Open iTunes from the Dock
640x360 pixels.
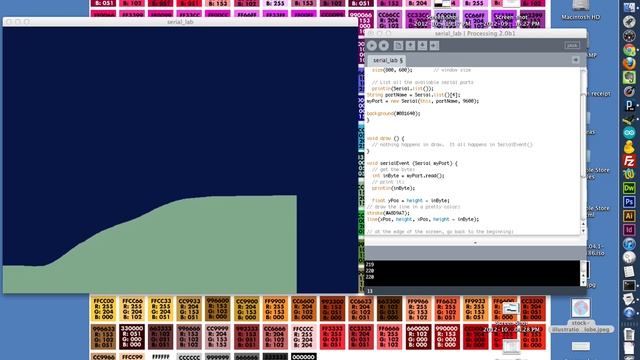629,244
